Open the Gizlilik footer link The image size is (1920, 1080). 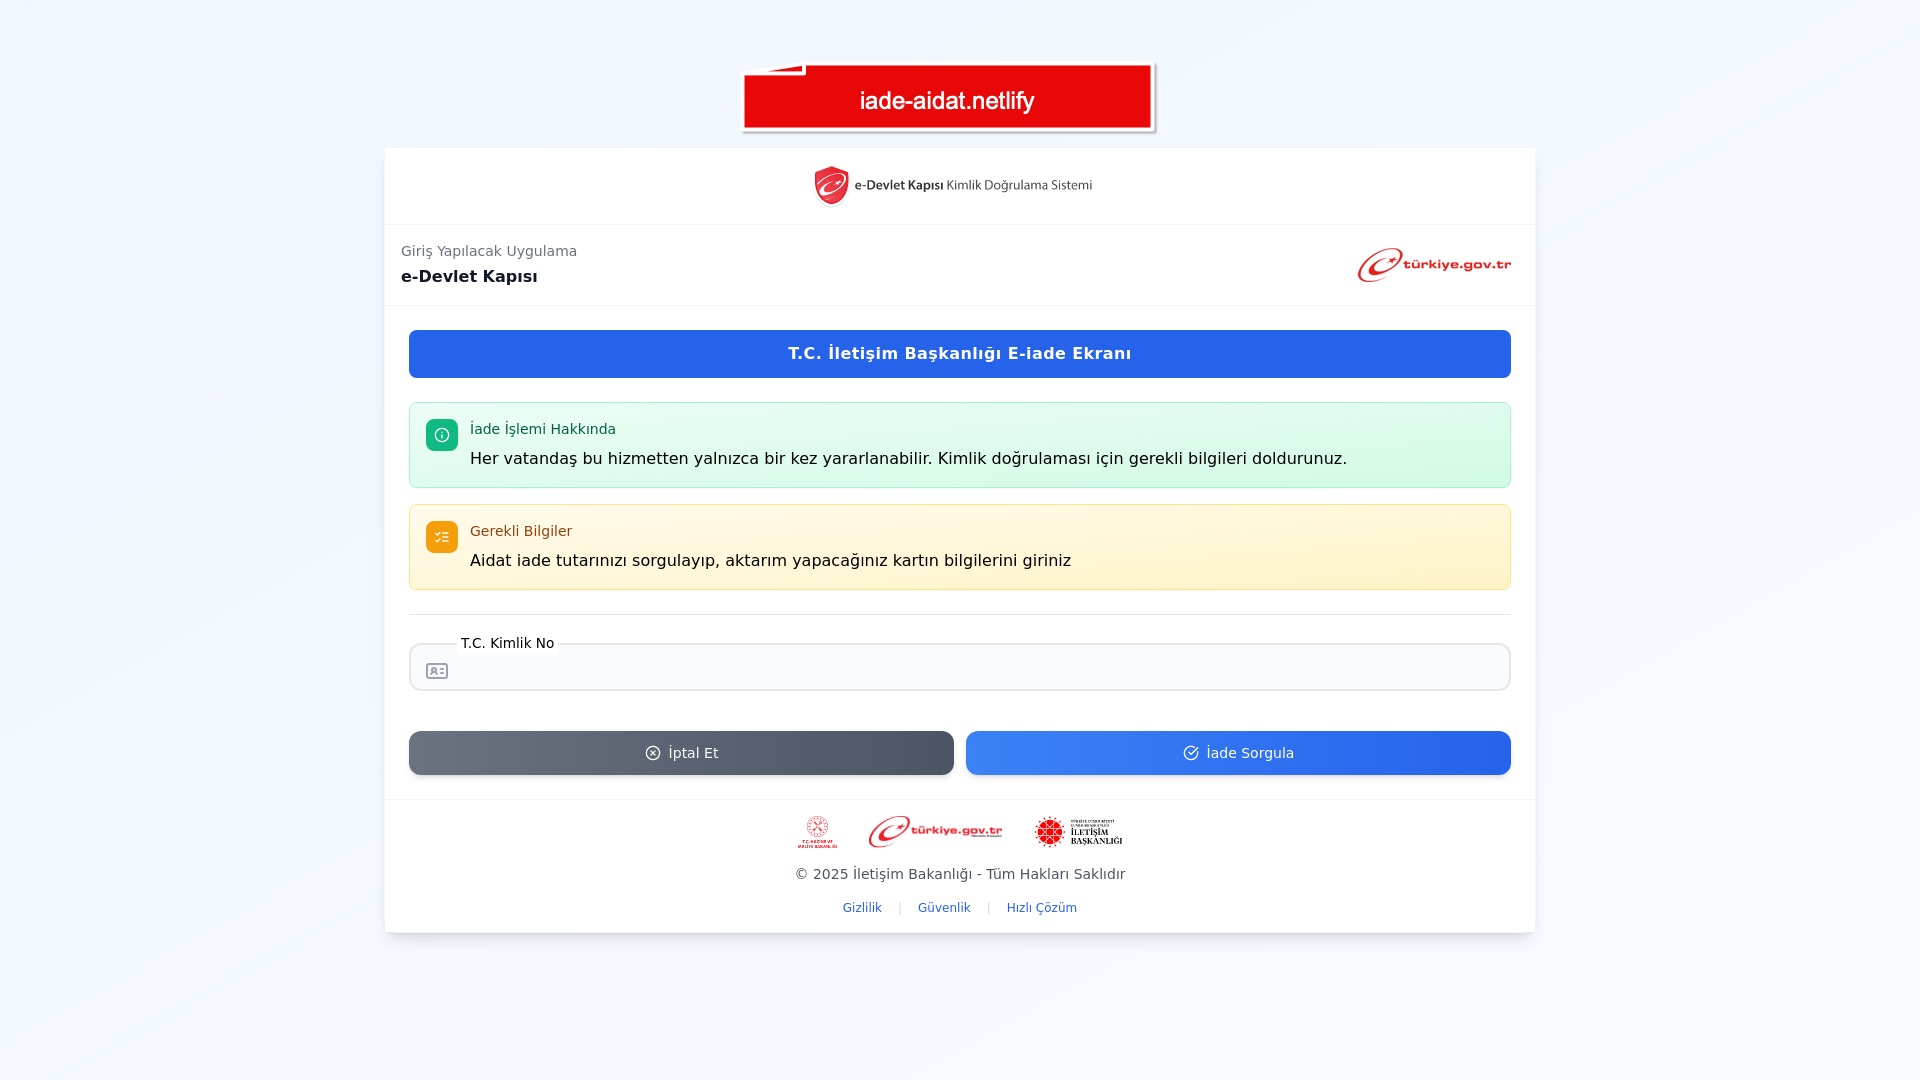pos(862,908)
